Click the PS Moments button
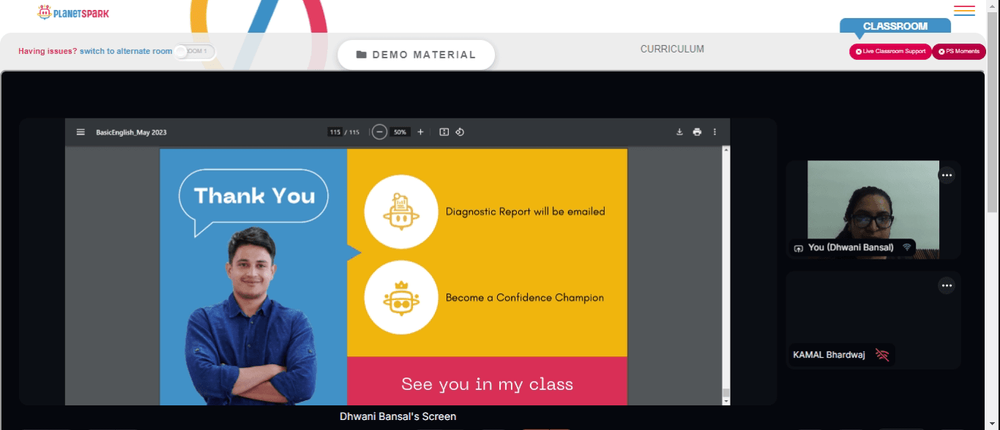Image resolution: width=1000 pixels, height=430 pixels. pyautogui.click(x=959, y=52)
